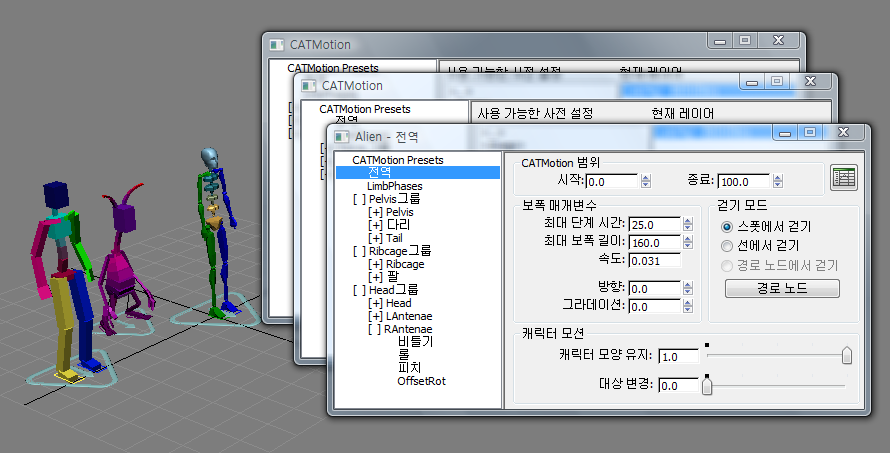Expand the LAntenae [+] tree node
The height and width of the screenshot is (453, 890).
375,316
